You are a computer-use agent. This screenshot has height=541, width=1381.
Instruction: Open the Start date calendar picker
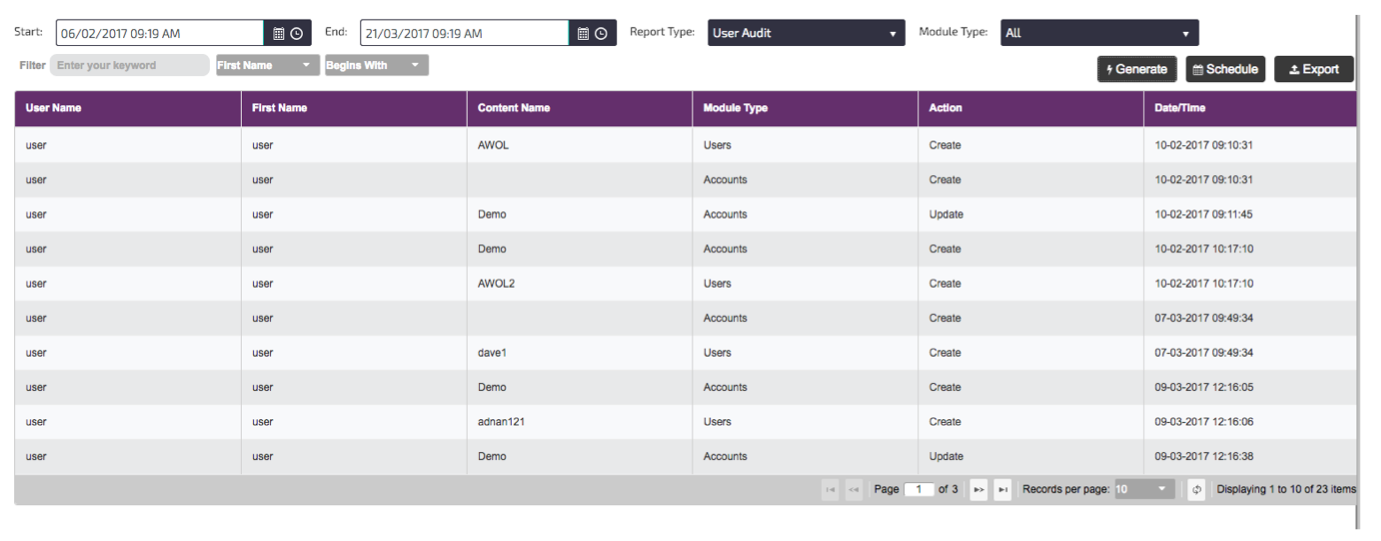280,33
